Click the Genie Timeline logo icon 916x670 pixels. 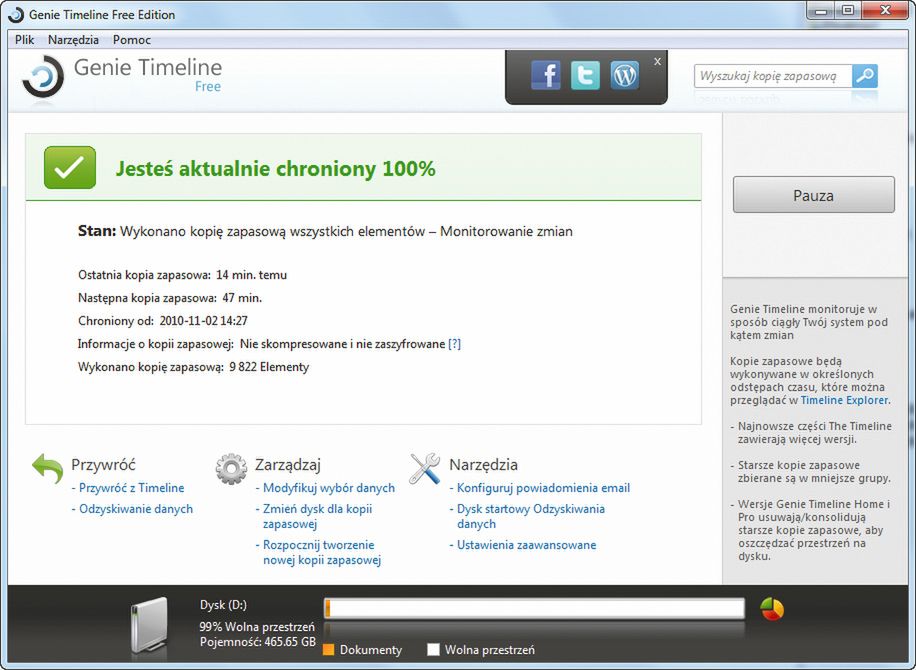click(x=43, y=77)
